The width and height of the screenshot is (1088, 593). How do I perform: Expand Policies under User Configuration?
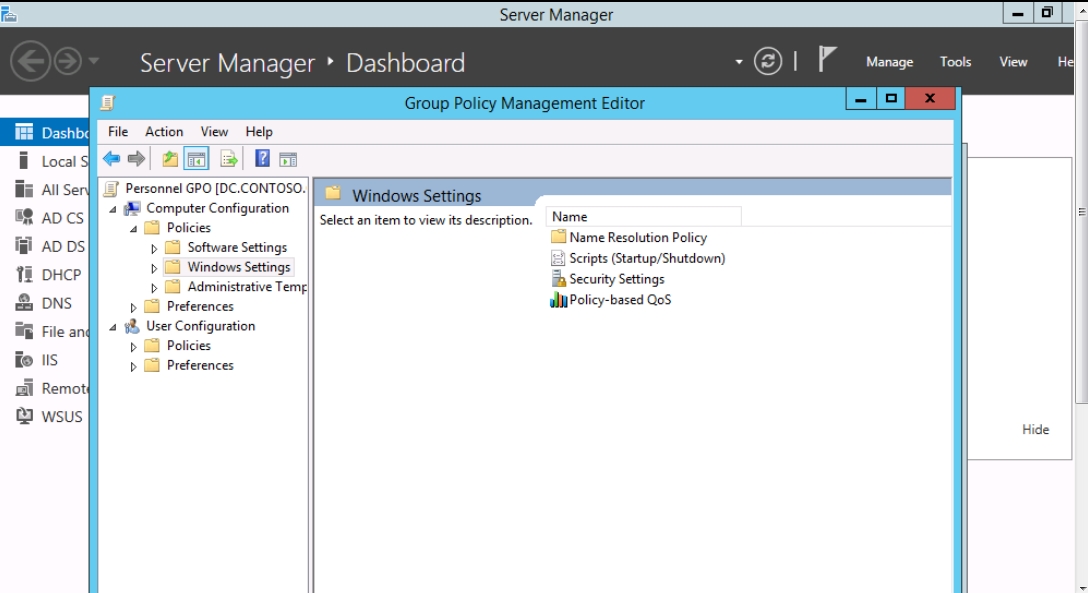(x=133, y=346)
